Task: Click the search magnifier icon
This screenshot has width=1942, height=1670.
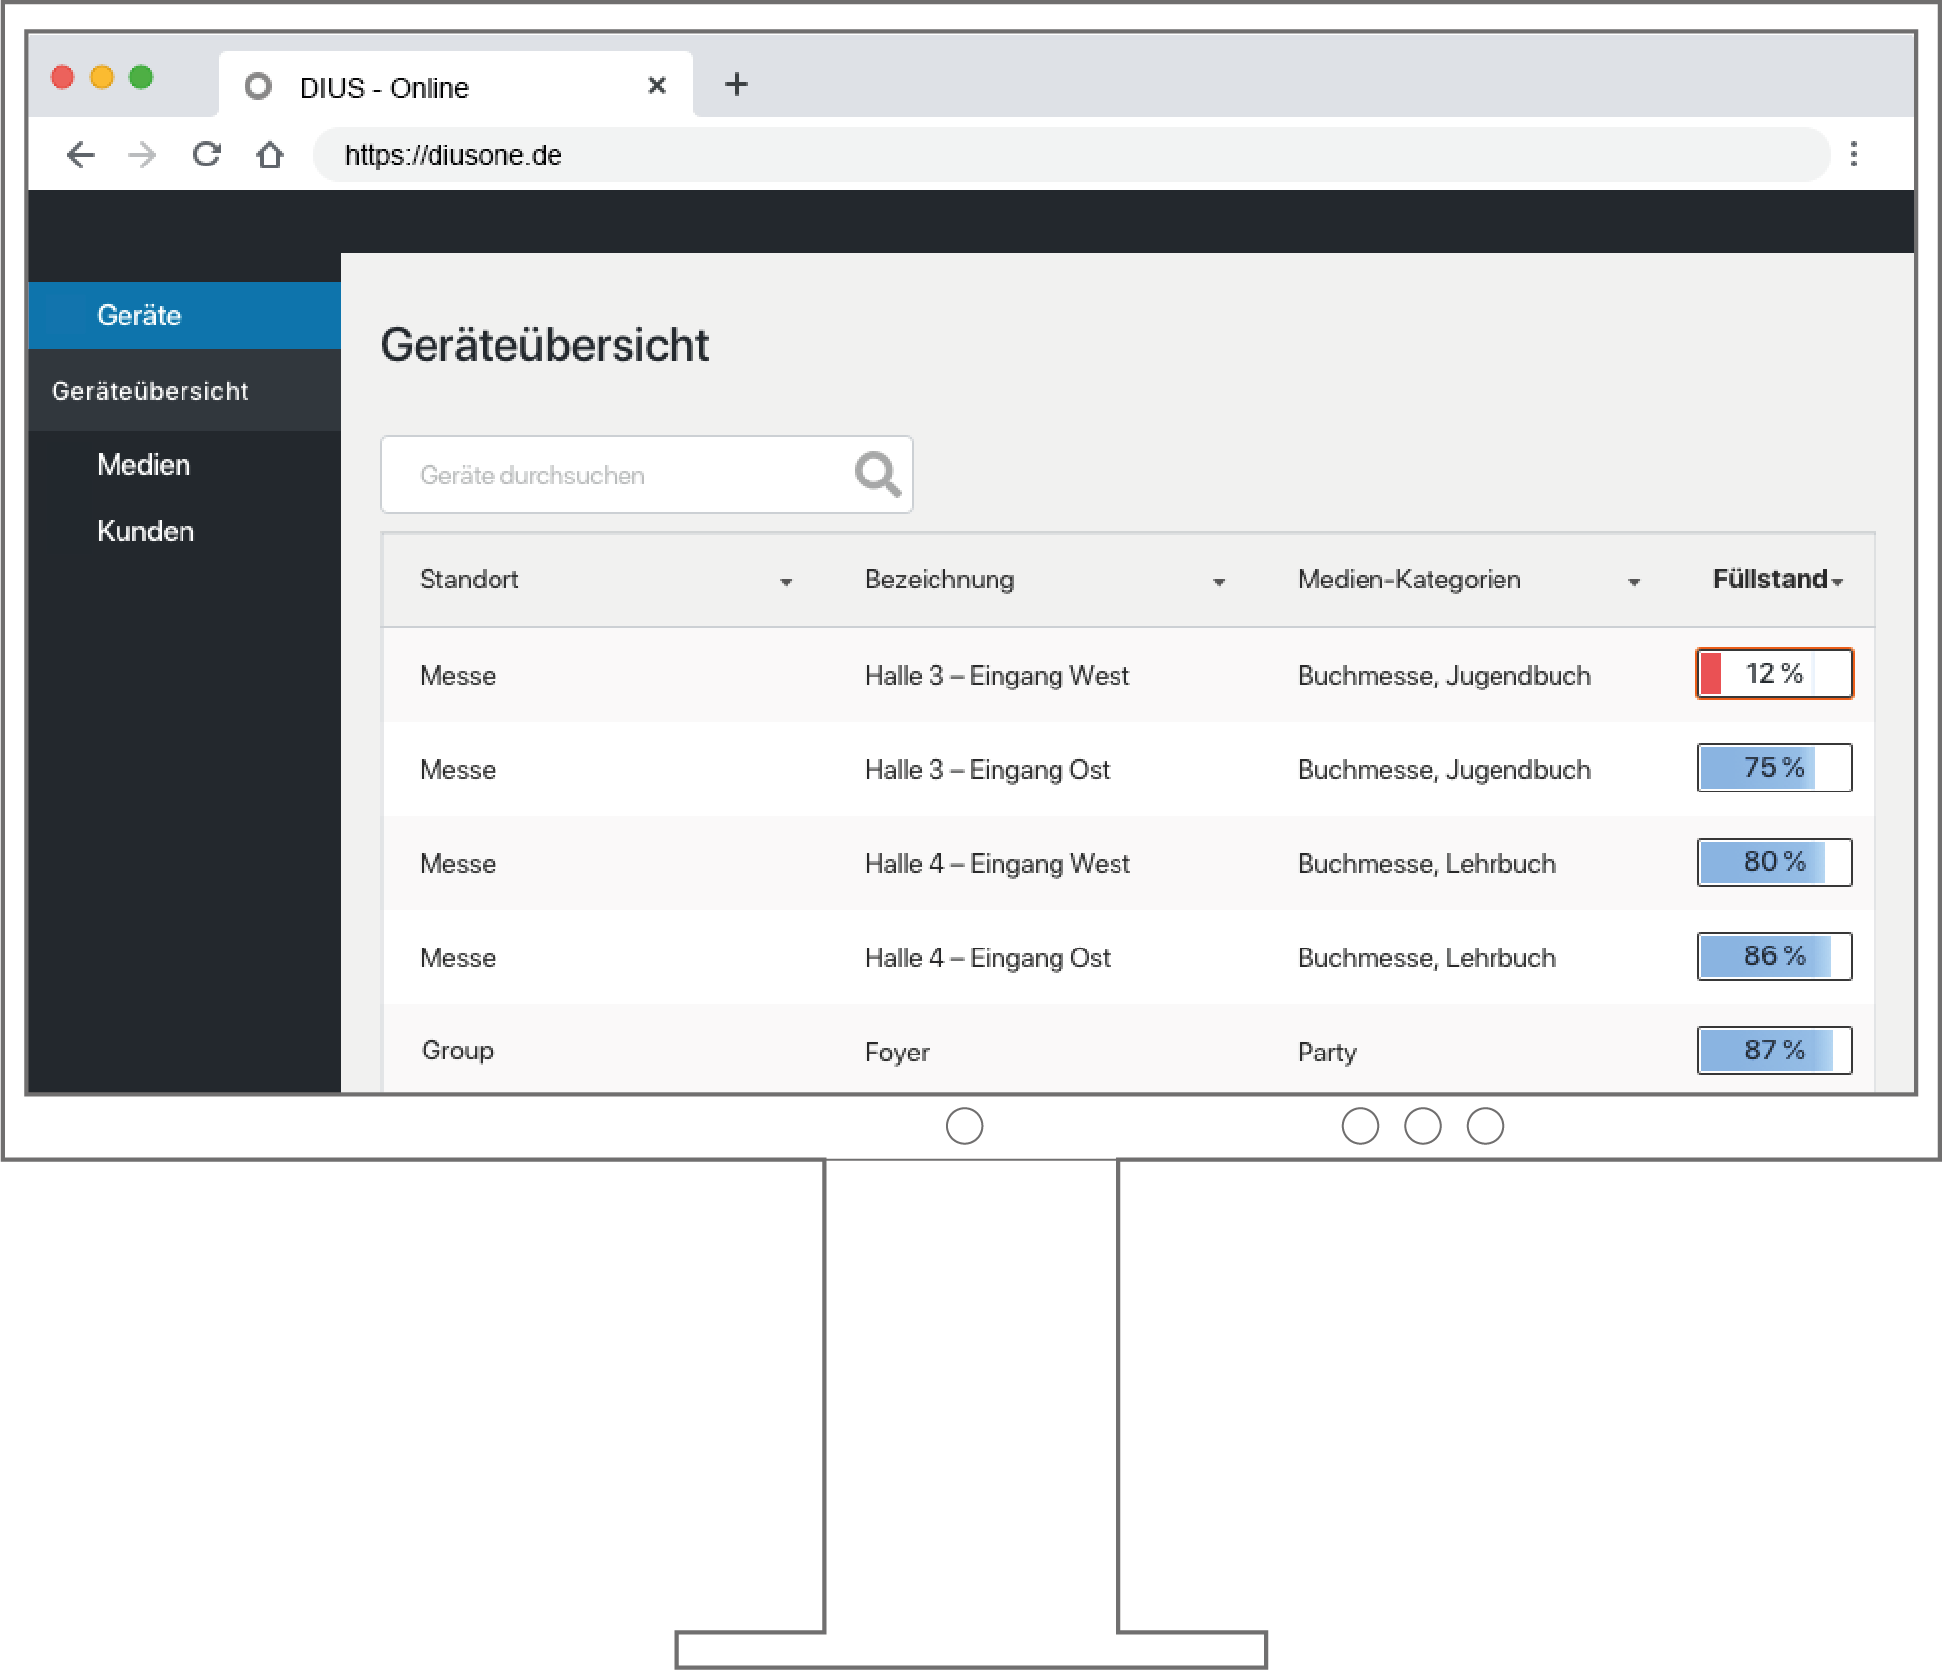Action: 878,474
